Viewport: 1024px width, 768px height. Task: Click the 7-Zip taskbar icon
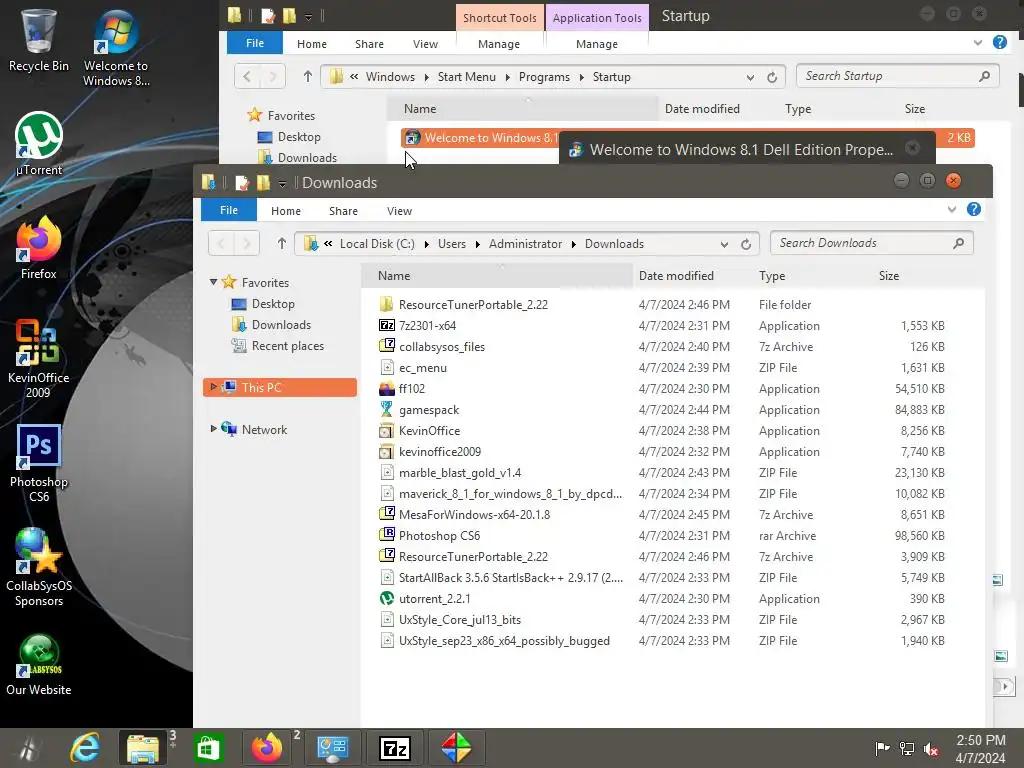[395, 748]
